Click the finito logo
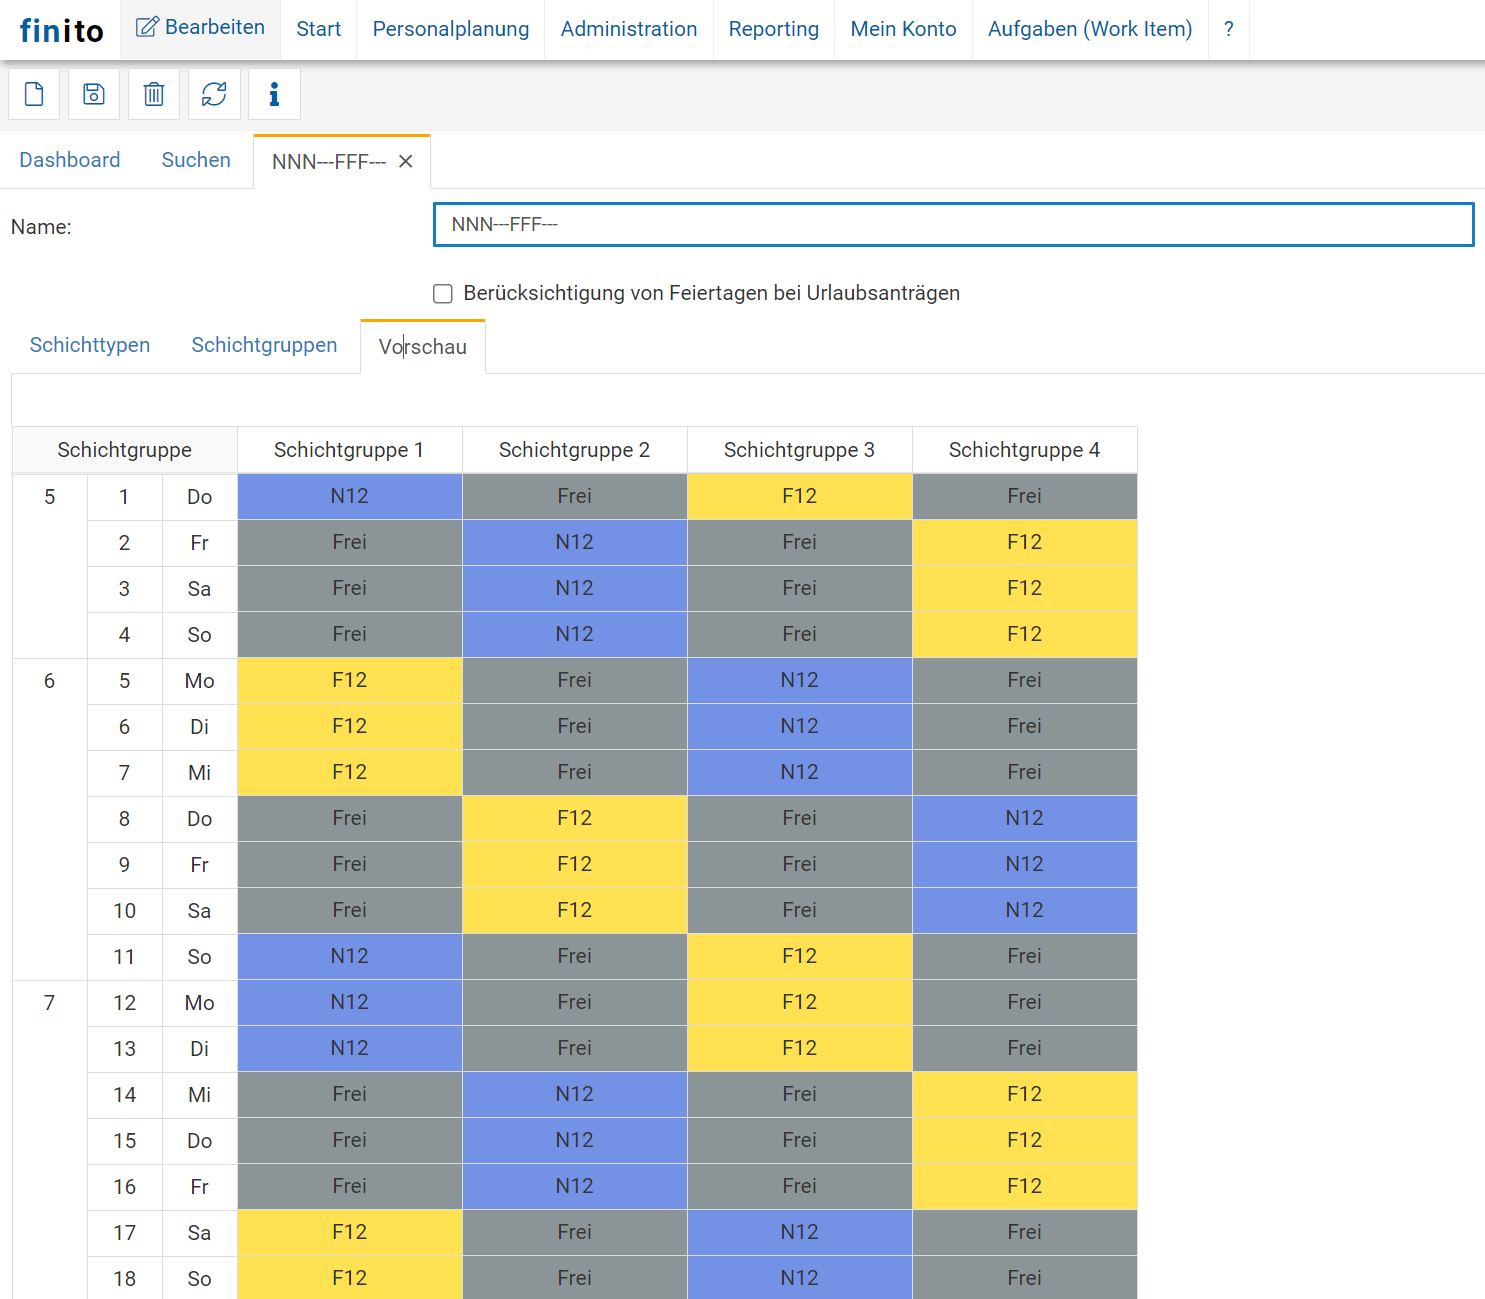This screenshot has height=1299, width=1485. (x=61, y=31)
